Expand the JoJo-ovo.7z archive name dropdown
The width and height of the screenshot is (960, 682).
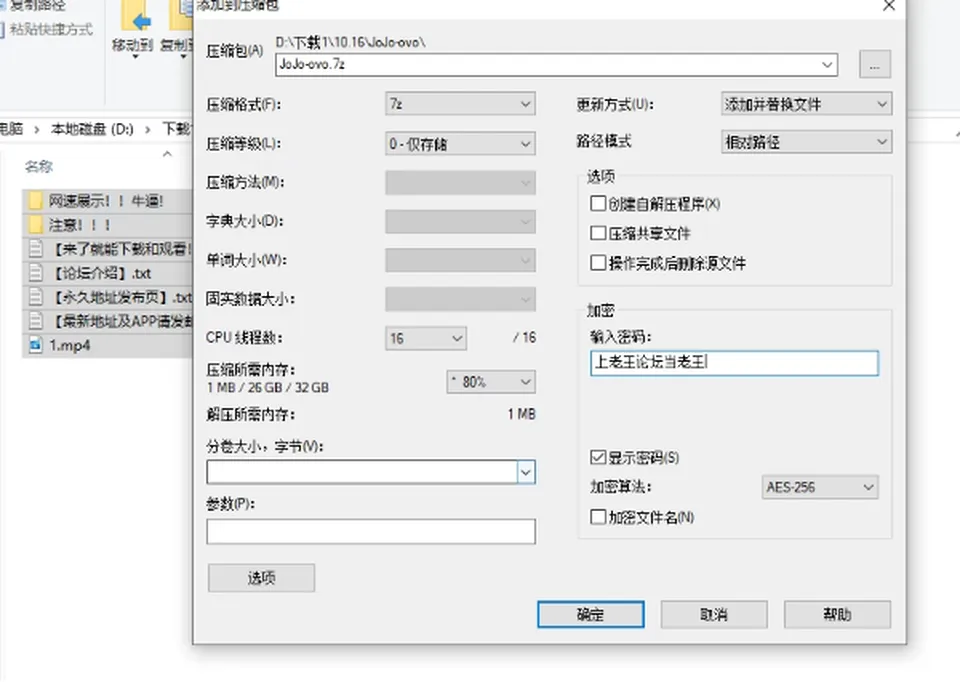pyautogui.click(x=827, y=64)
